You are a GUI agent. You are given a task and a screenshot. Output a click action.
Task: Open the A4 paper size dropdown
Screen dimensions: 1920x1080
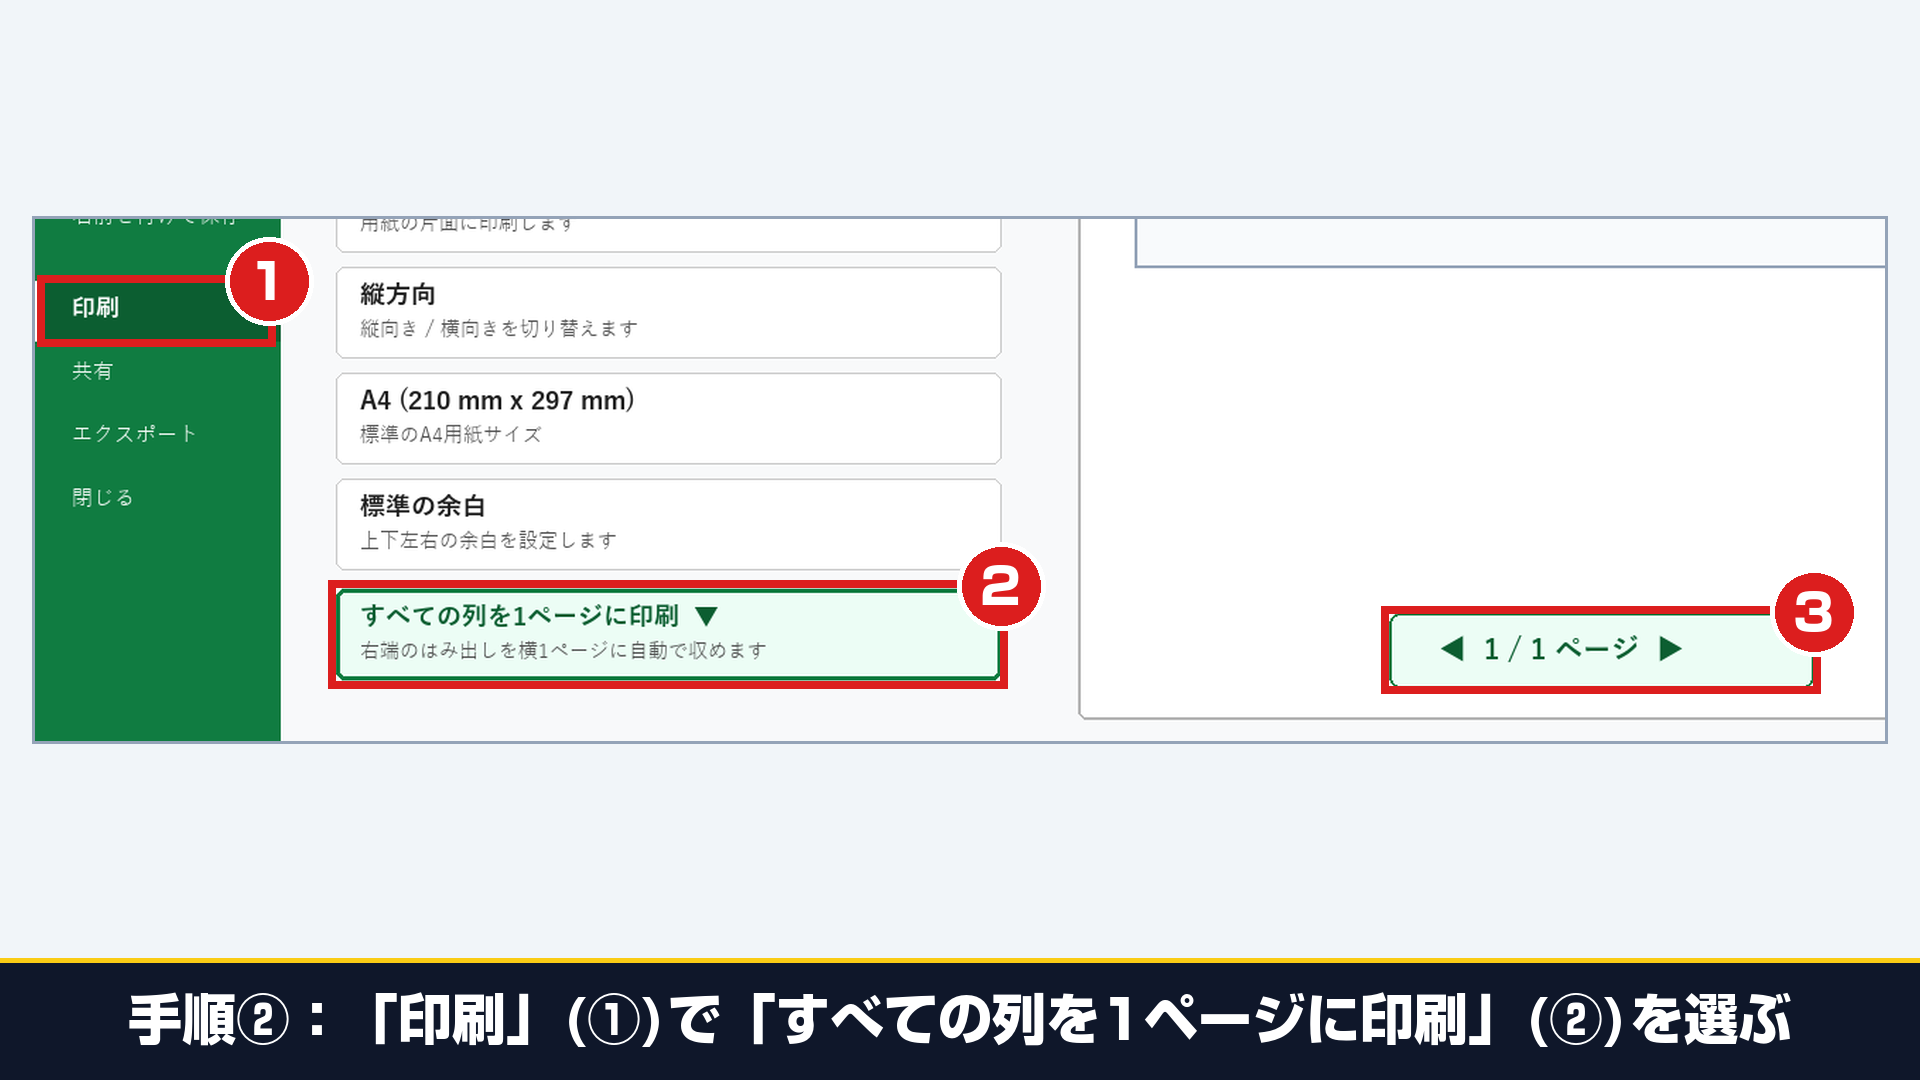[668, 418]
